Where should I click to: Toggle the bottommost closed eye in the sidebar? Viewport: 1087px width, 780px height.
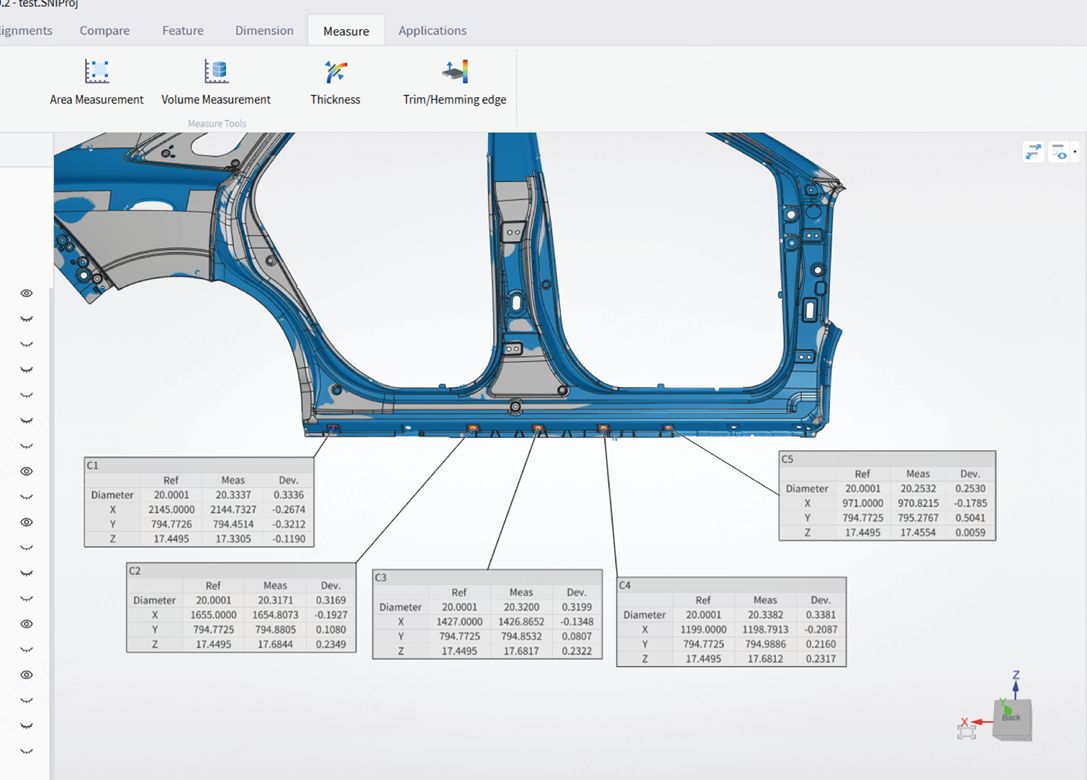point(26,751)
